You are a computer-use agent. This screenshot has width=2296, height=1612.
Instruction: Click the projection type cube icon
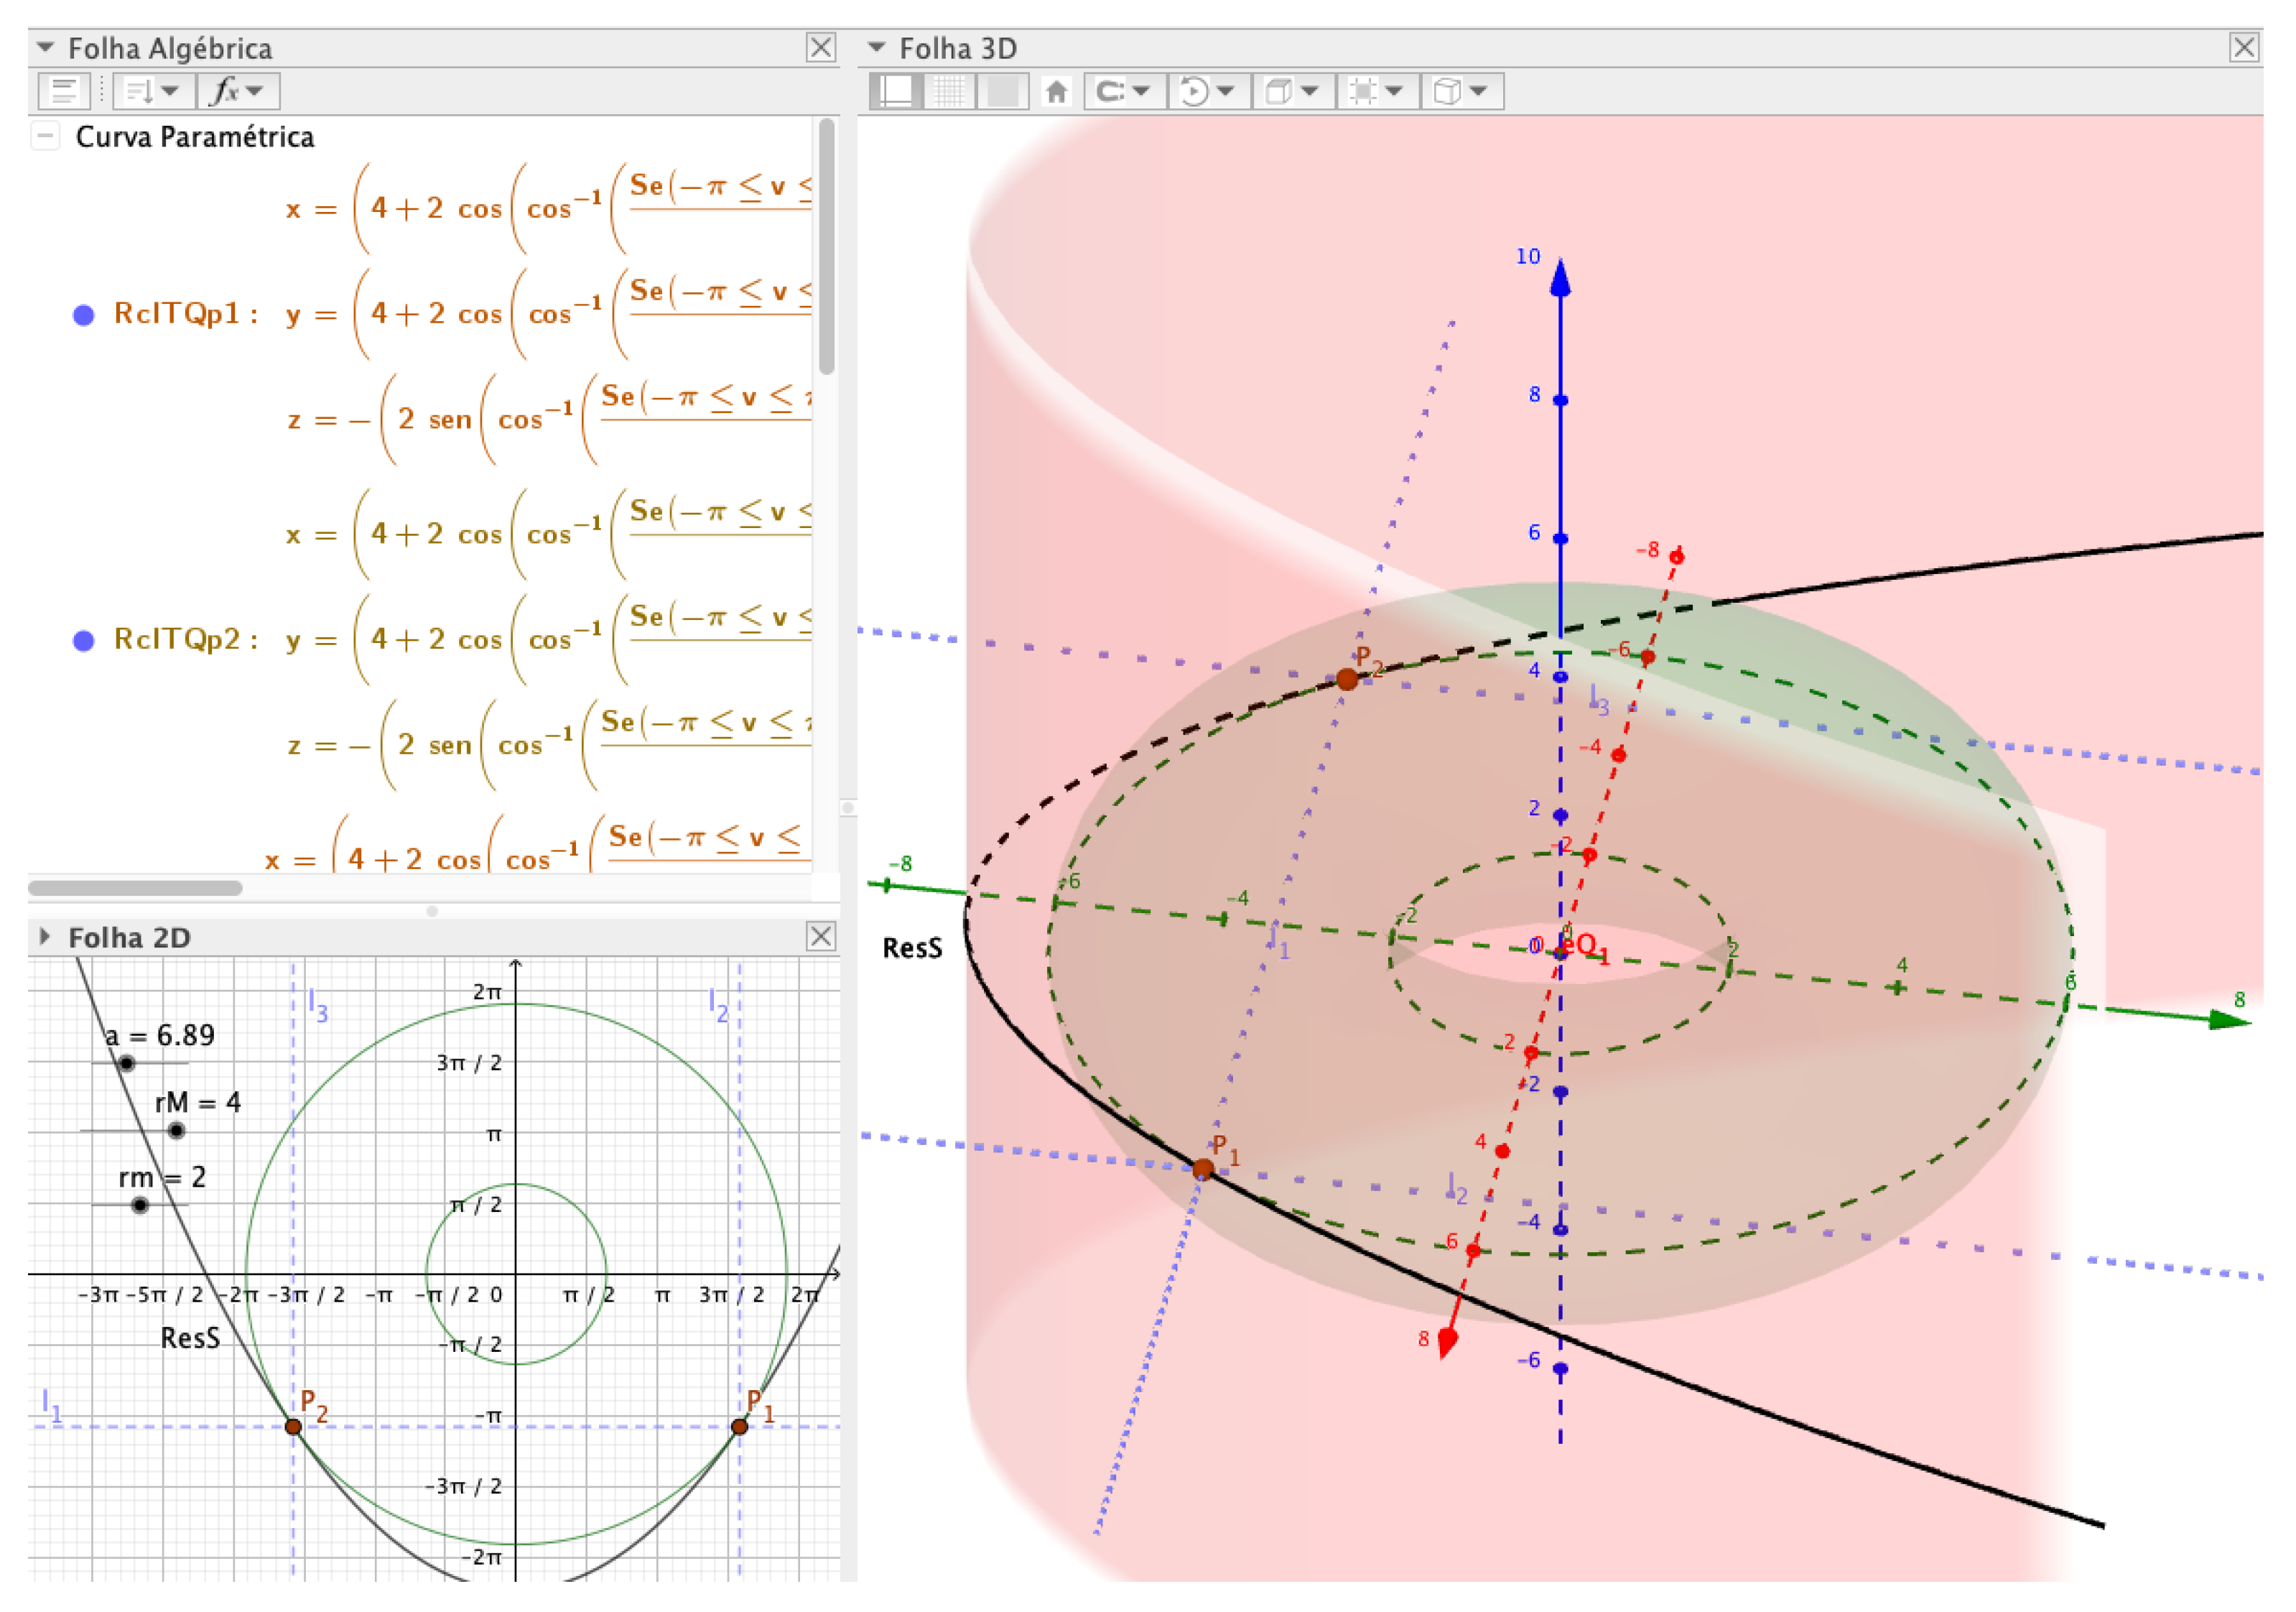coord(1447,91)
